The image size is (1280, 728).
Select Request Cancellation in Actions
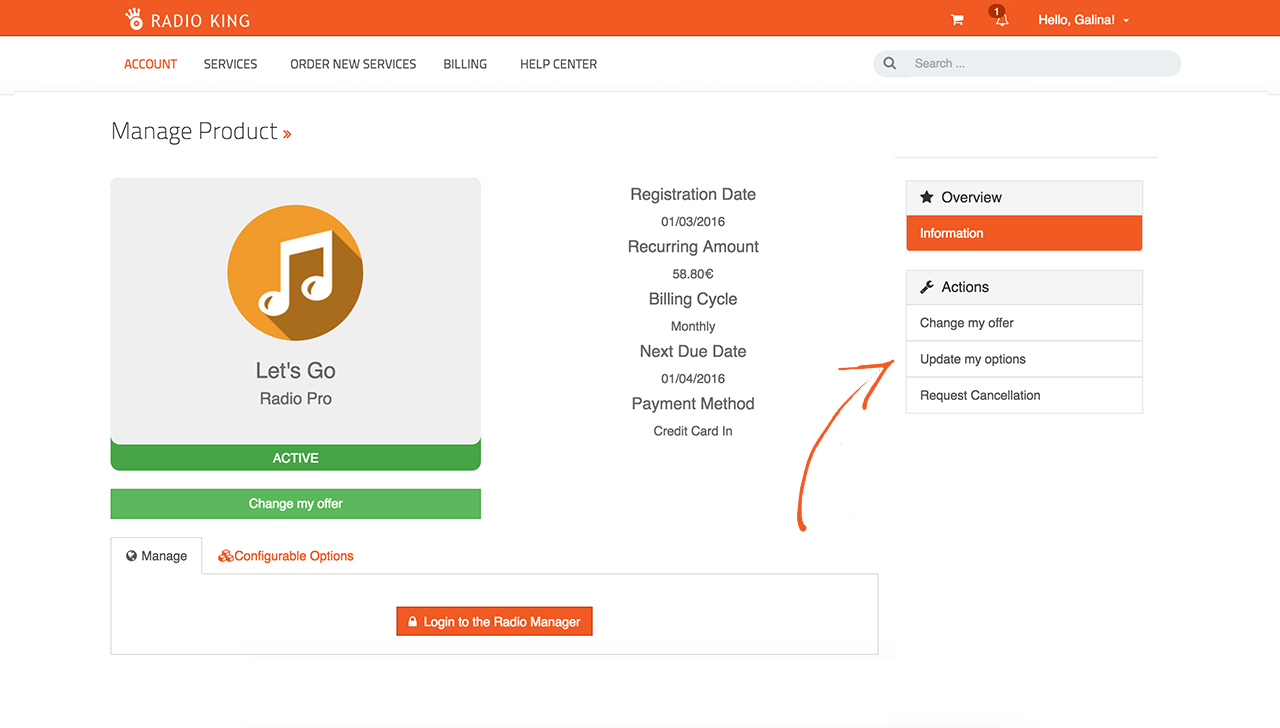click(x=1024, y=395)
